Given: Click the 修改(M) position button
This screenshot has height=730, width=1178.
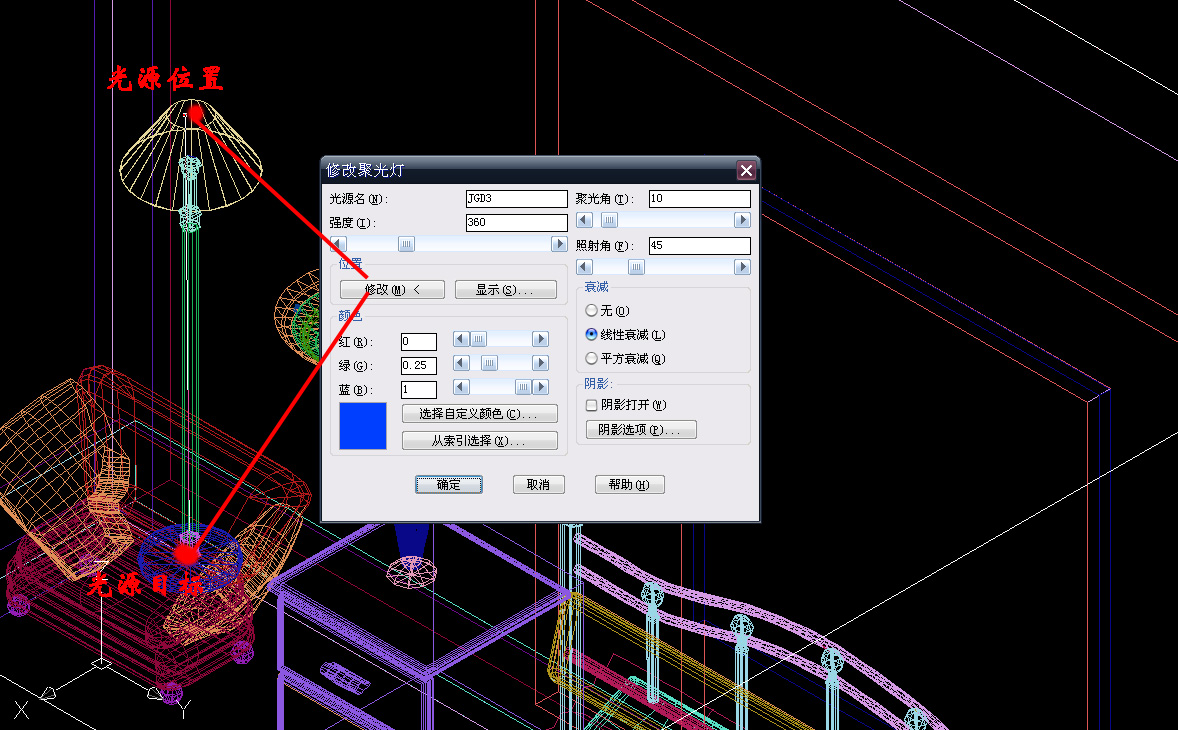Looking at the screenshot, I should point(392,289).
